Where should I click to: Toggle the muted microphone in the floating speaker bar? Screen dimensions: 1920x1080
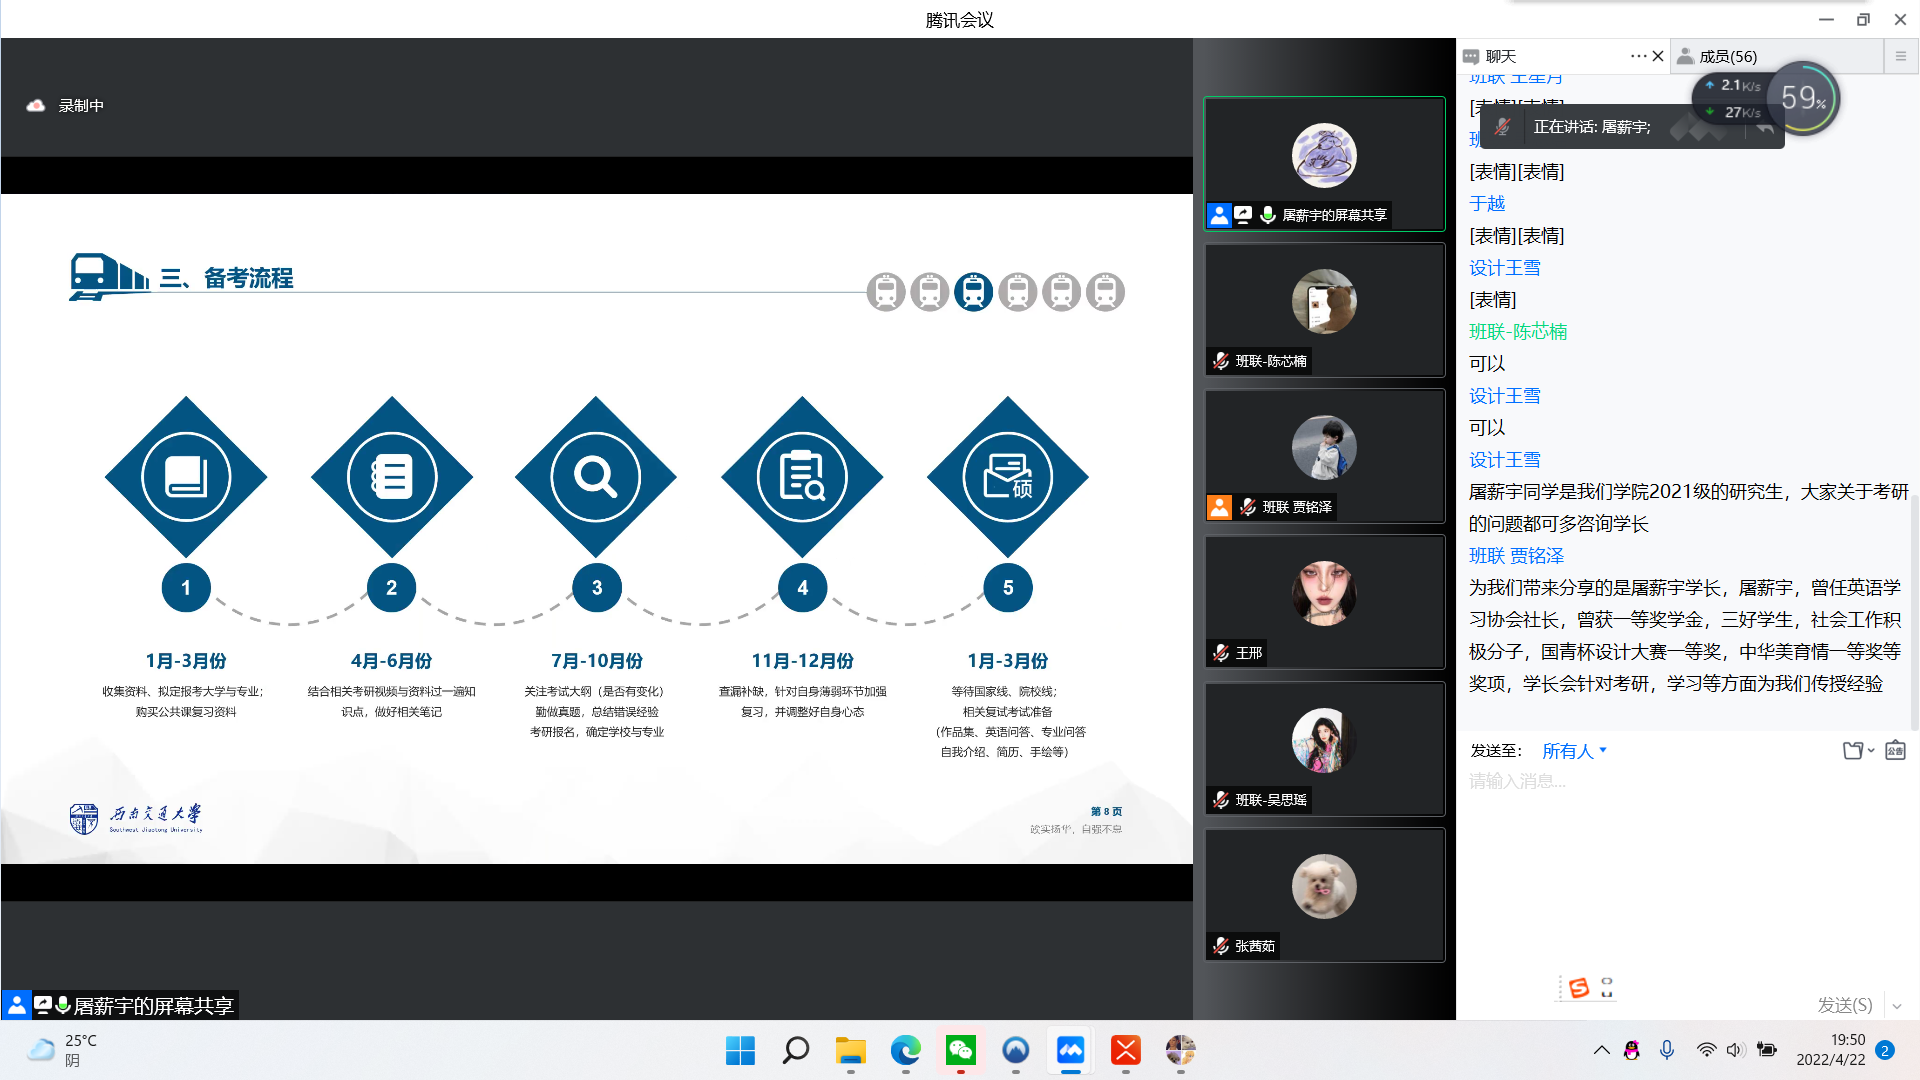click(x=1502, y=127)
